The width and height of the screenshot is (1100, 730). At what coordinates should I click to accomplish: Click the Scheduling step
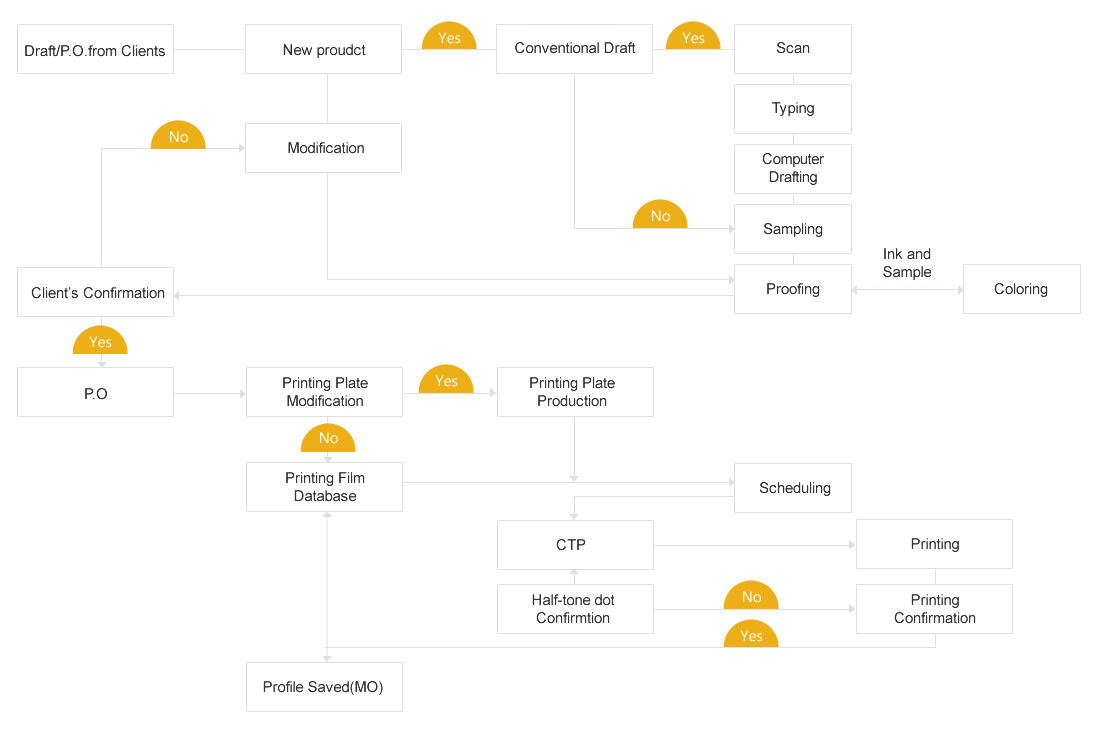pyautogui.click(x=793, y=488)
